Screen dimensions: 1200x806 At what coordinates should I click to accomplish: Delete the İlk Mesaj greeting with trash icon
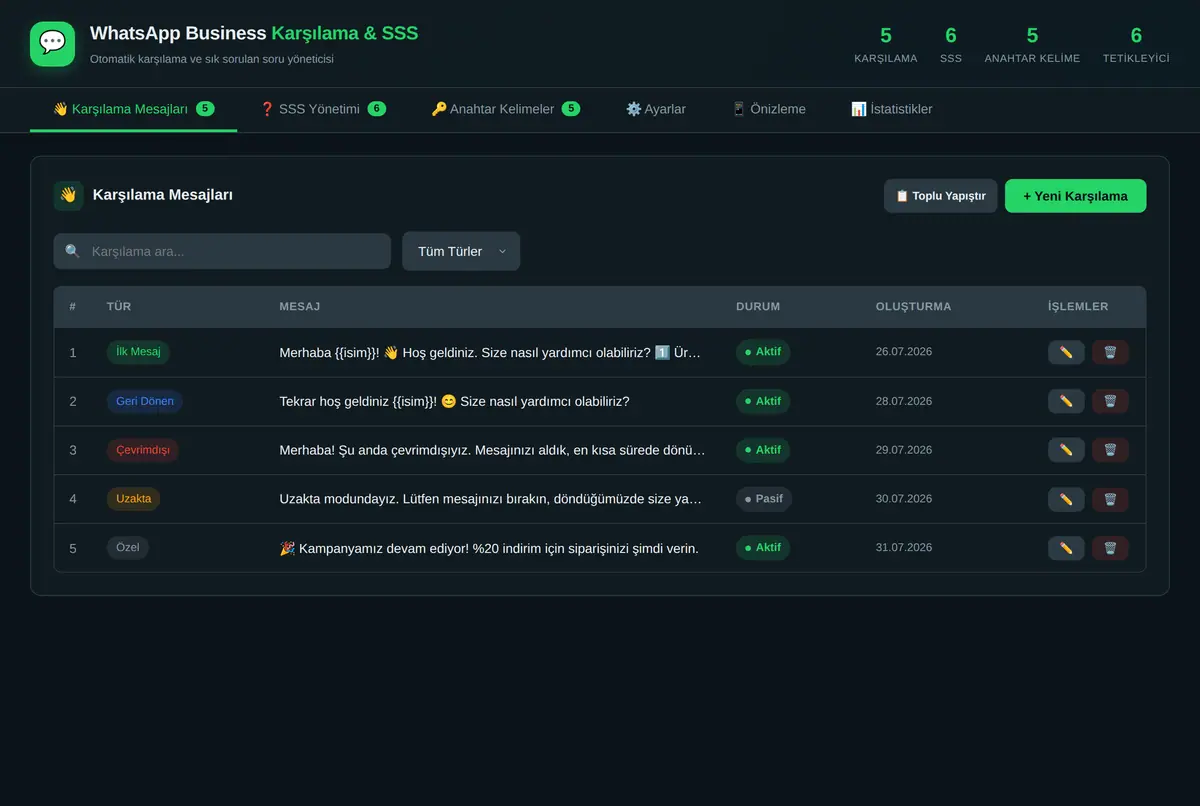pos(1110,352)
